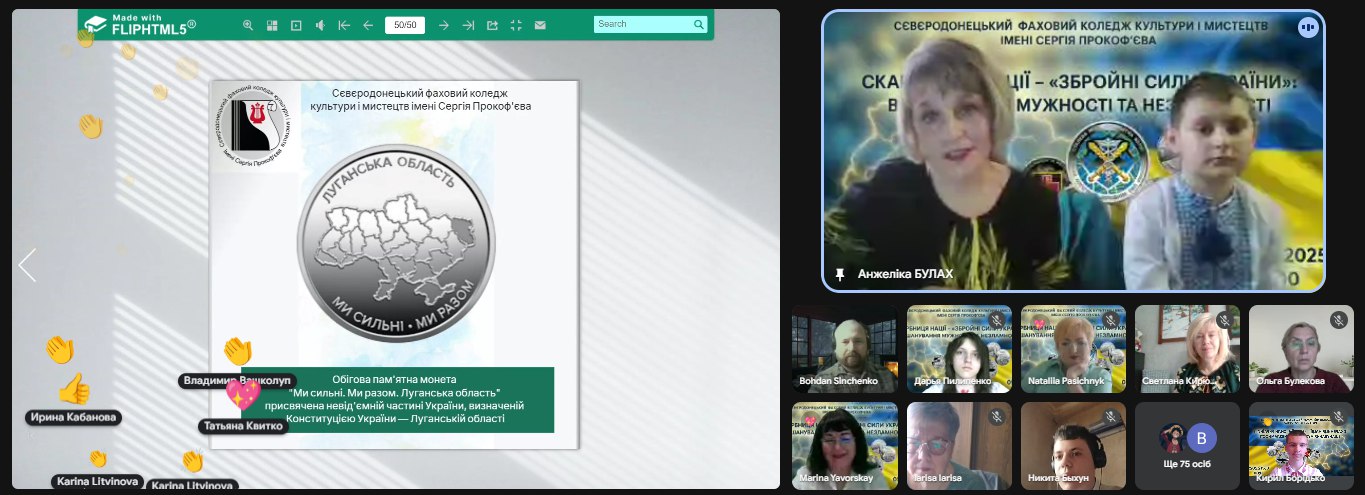This screenshot has width=1365, height=495.
Task: Go to previous page arrow in toolbar
Action: [368, 25]
